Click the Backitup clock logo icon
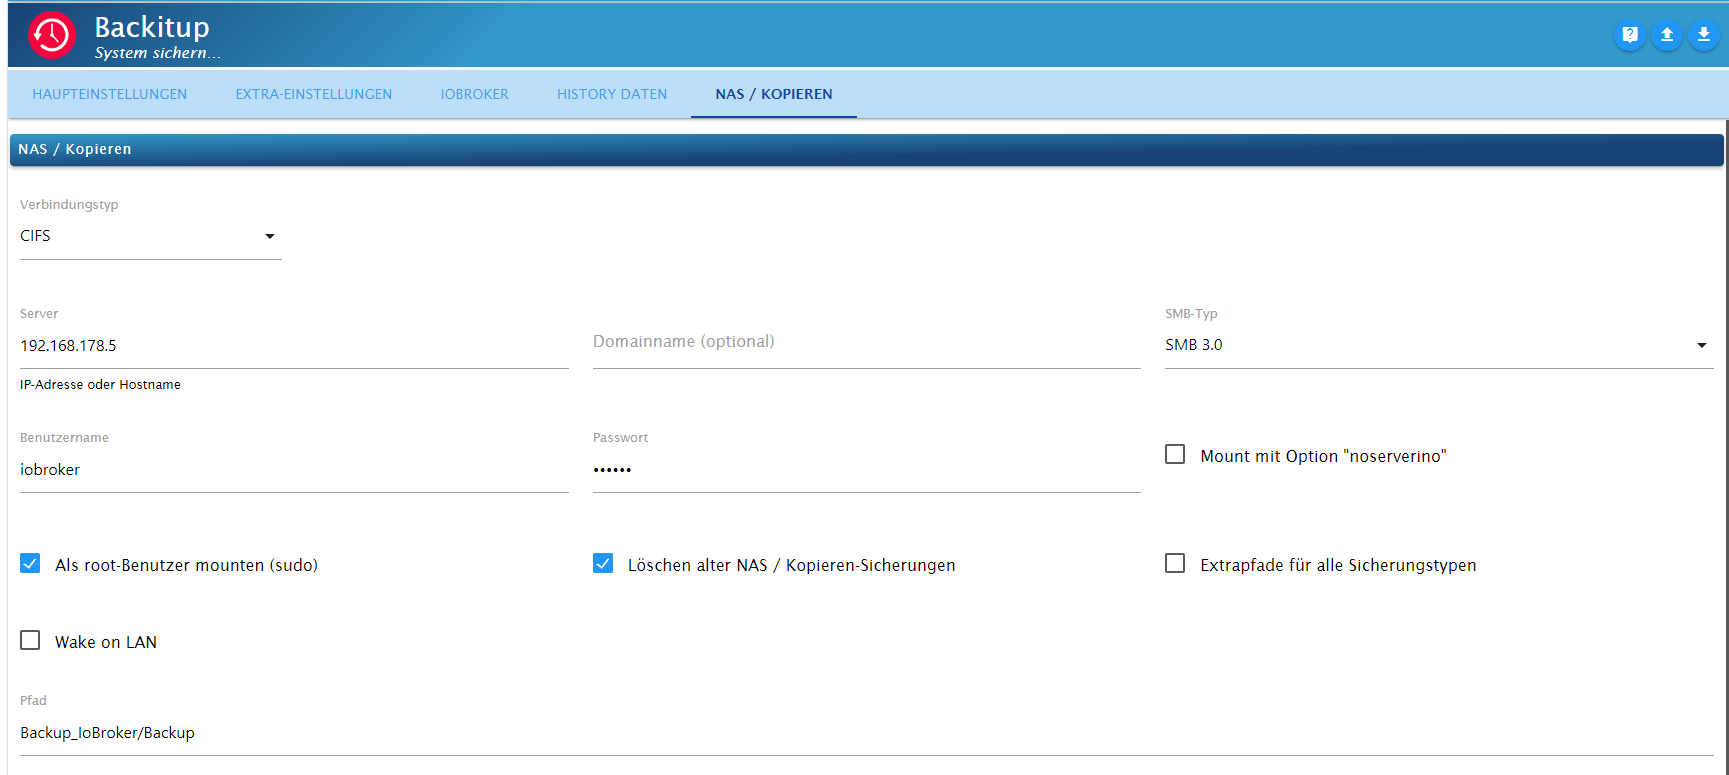 tap(51, 35)
